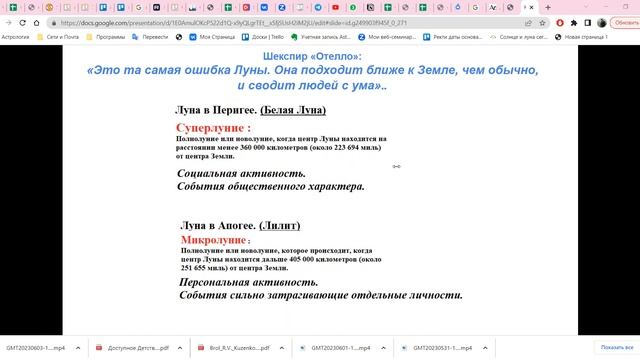Open downloaded Brol_R.V._Kuzenko....pdf file
Screen dimensions: 640x360
coord(234,348)
